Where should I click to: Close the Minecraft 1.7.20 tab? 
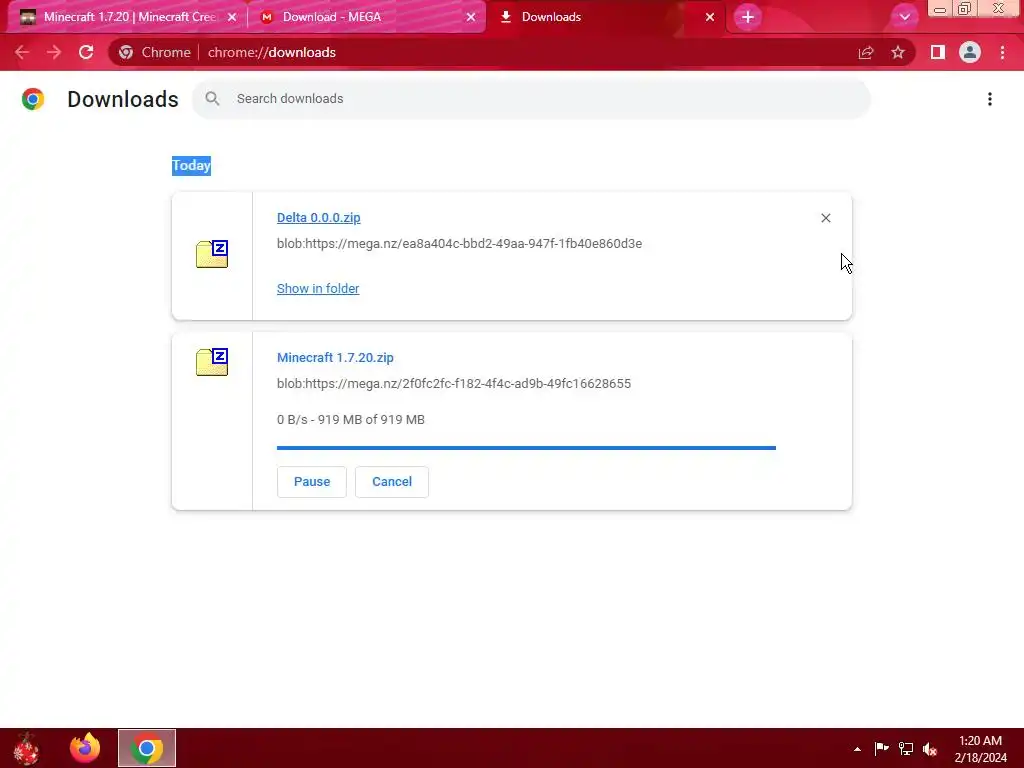coord(232,18)
